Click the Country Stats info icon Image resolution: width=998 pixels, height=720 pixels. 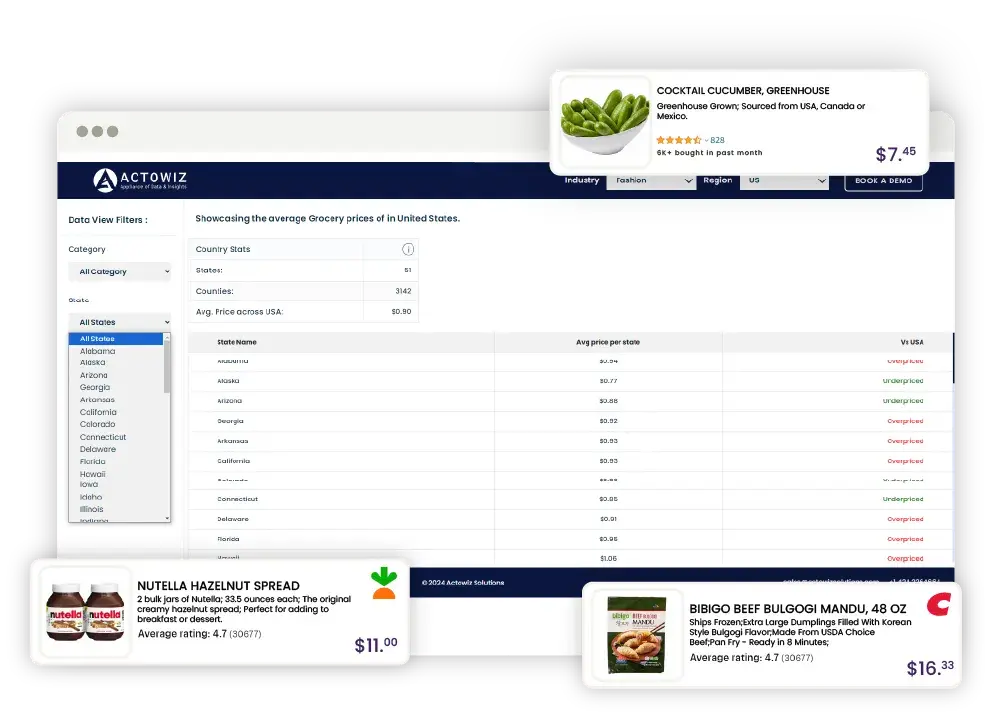pos(408,249)
